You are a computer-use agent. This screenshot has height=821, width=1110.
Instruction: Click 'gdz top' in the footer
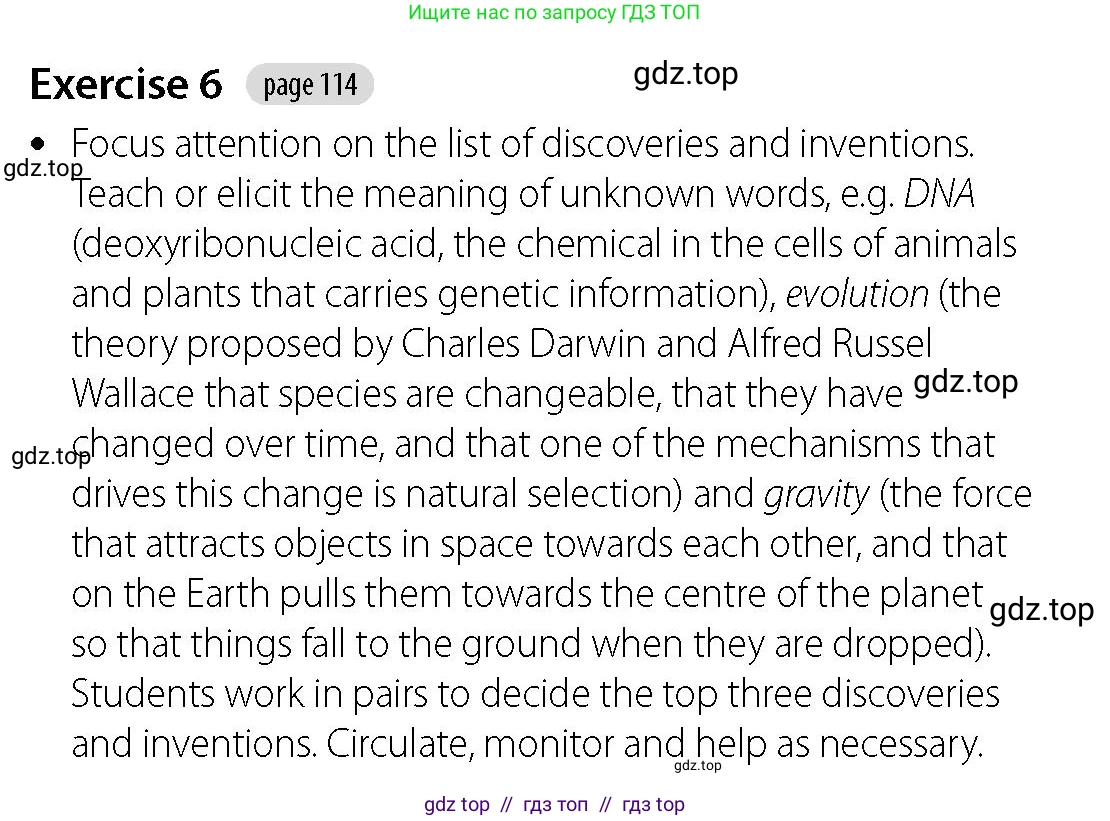coord(457,804)
